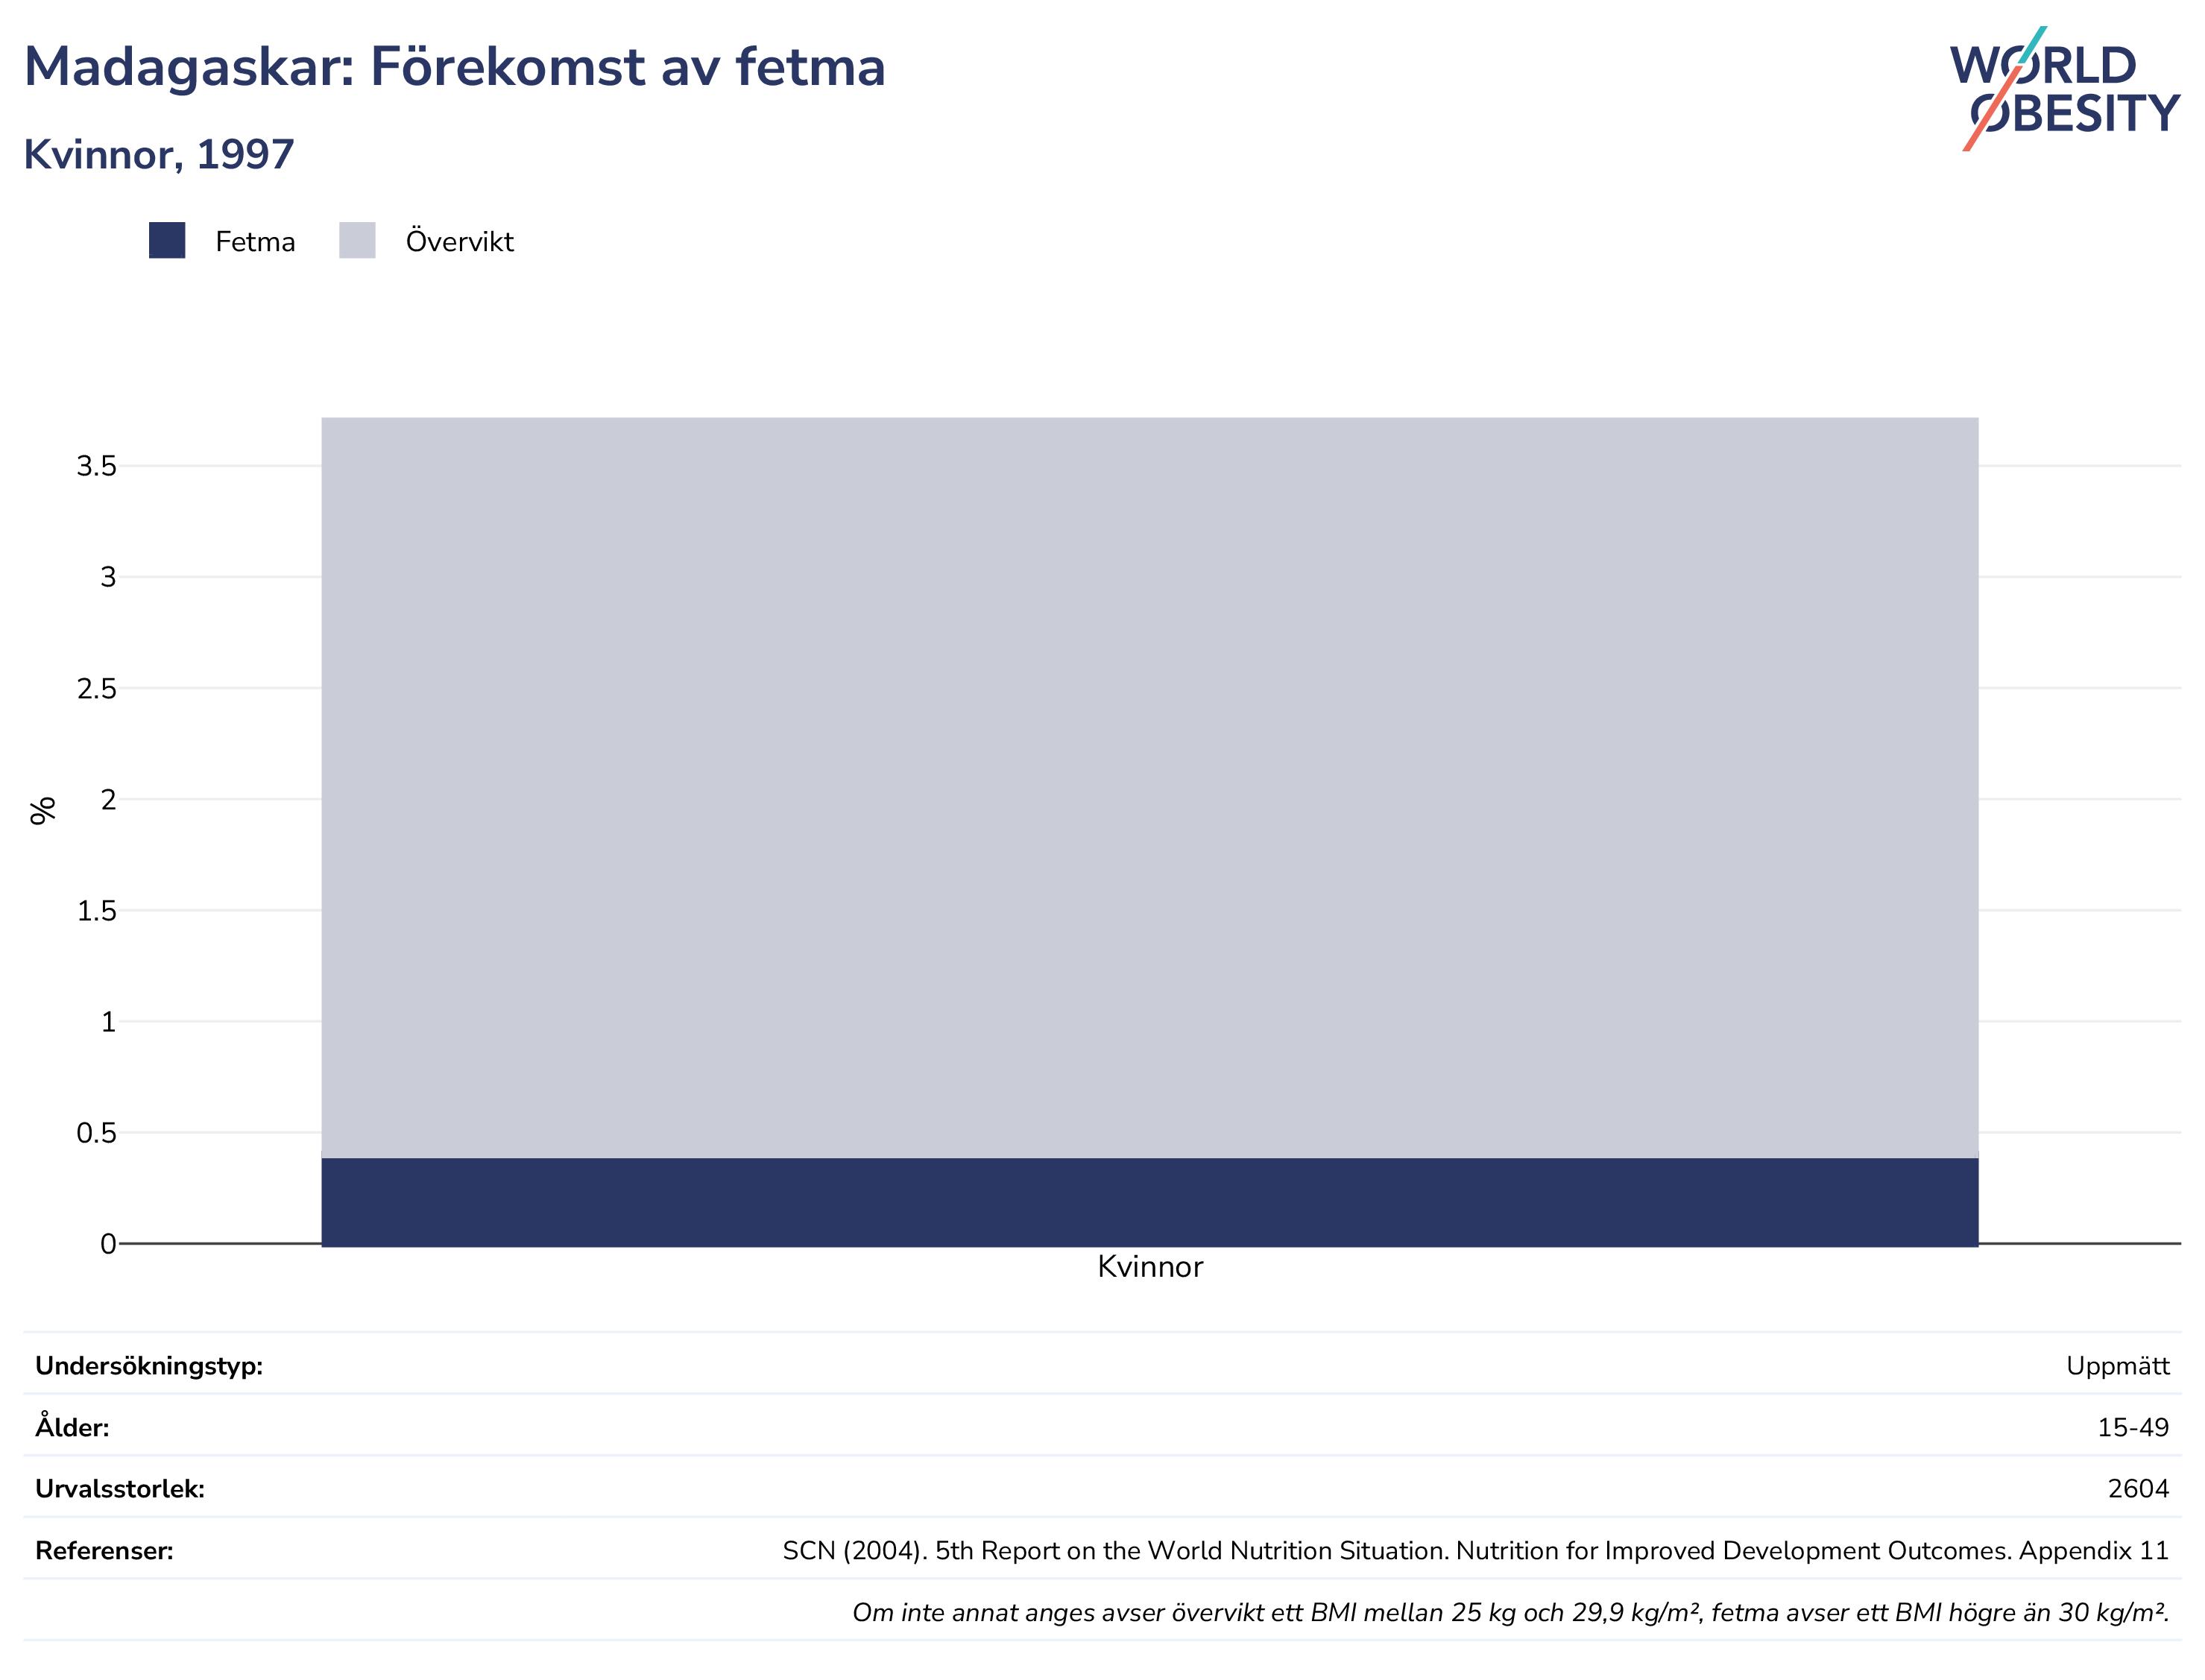Screen dimensions: 2205x1680
Task: Select the dark blue Fetma bar segment
Action: click(1150, 1203)
